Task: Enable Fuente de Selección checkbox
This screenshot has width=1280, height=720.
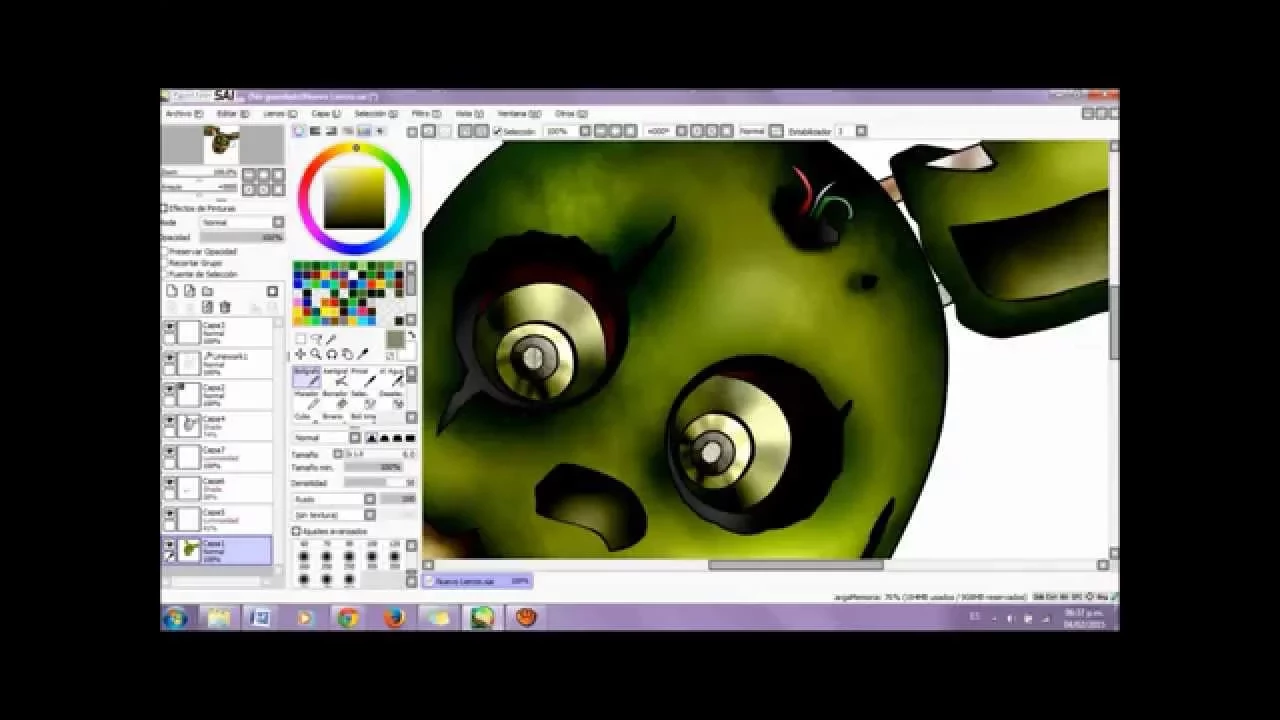Action: [x=165, y=273]
